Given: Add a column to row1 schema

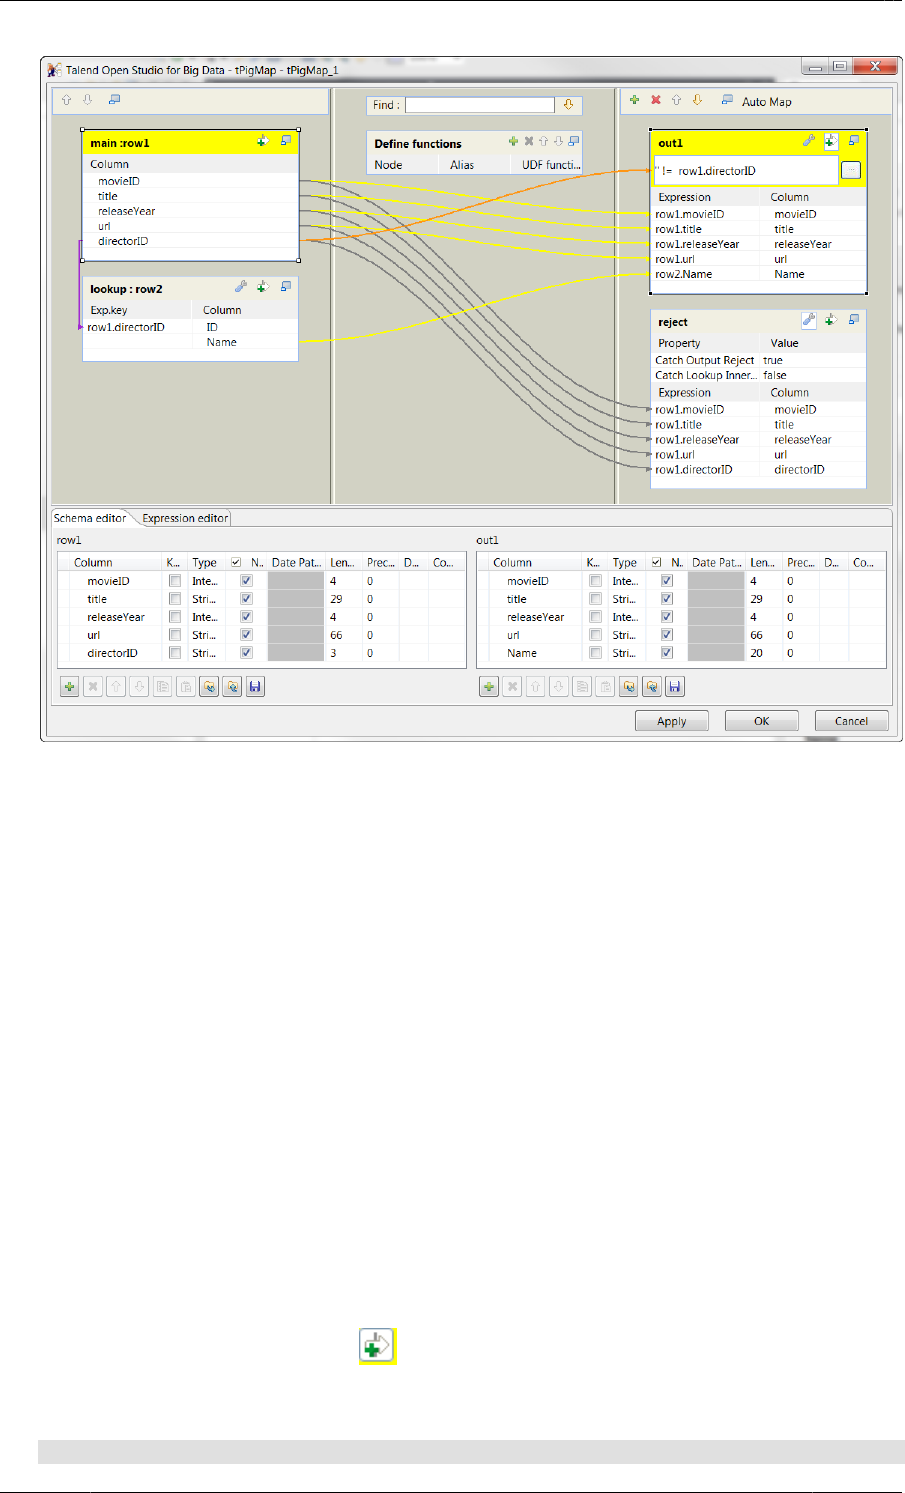Looking at the screenshot, I should (x=70, y=687).
